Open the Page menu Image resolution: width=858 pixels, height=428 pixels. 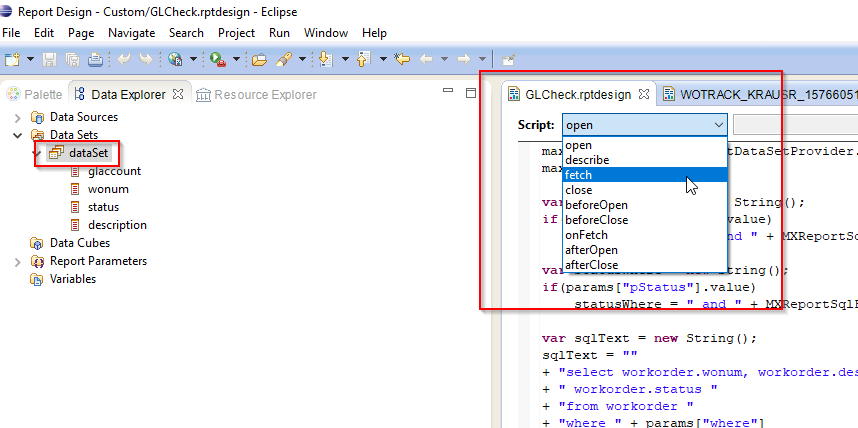pos(81,33)
